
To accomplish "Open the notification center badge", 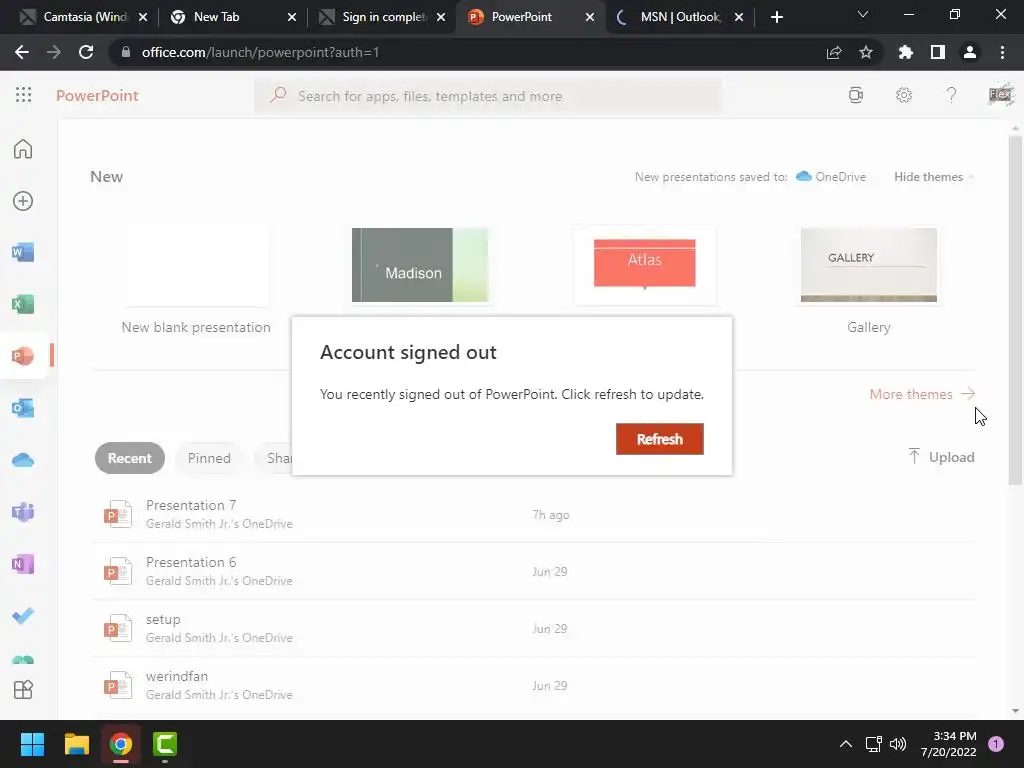I will 996,744.
